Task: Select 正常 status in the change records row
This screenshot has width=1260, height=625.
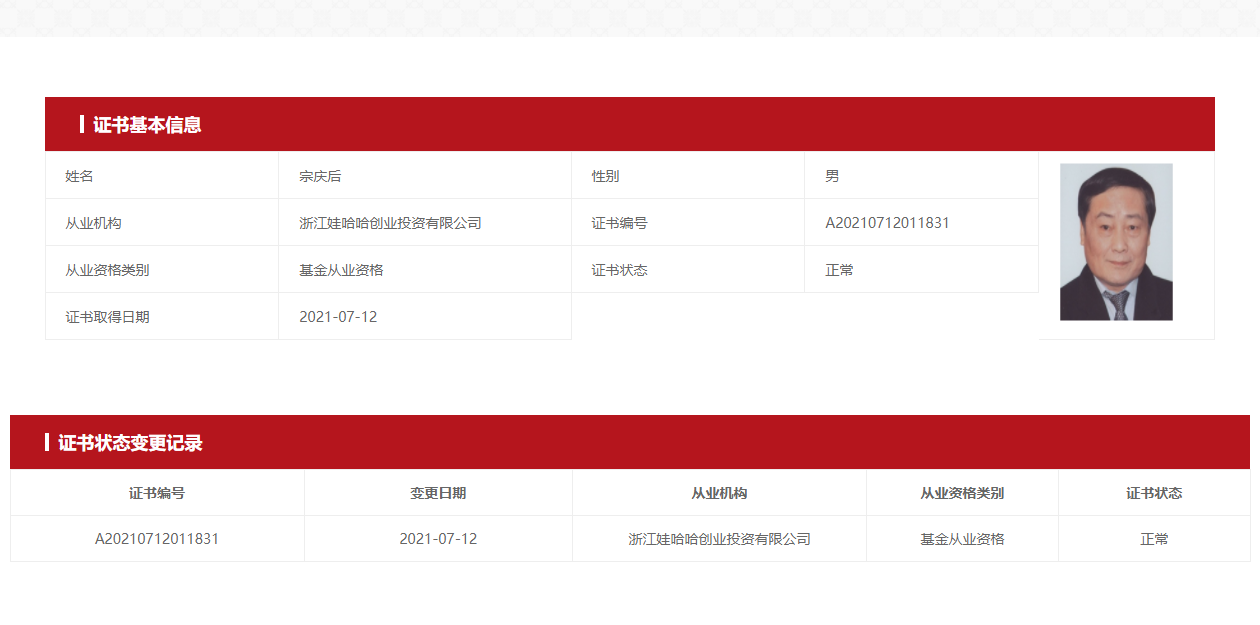Action: tap(1154, 539)
